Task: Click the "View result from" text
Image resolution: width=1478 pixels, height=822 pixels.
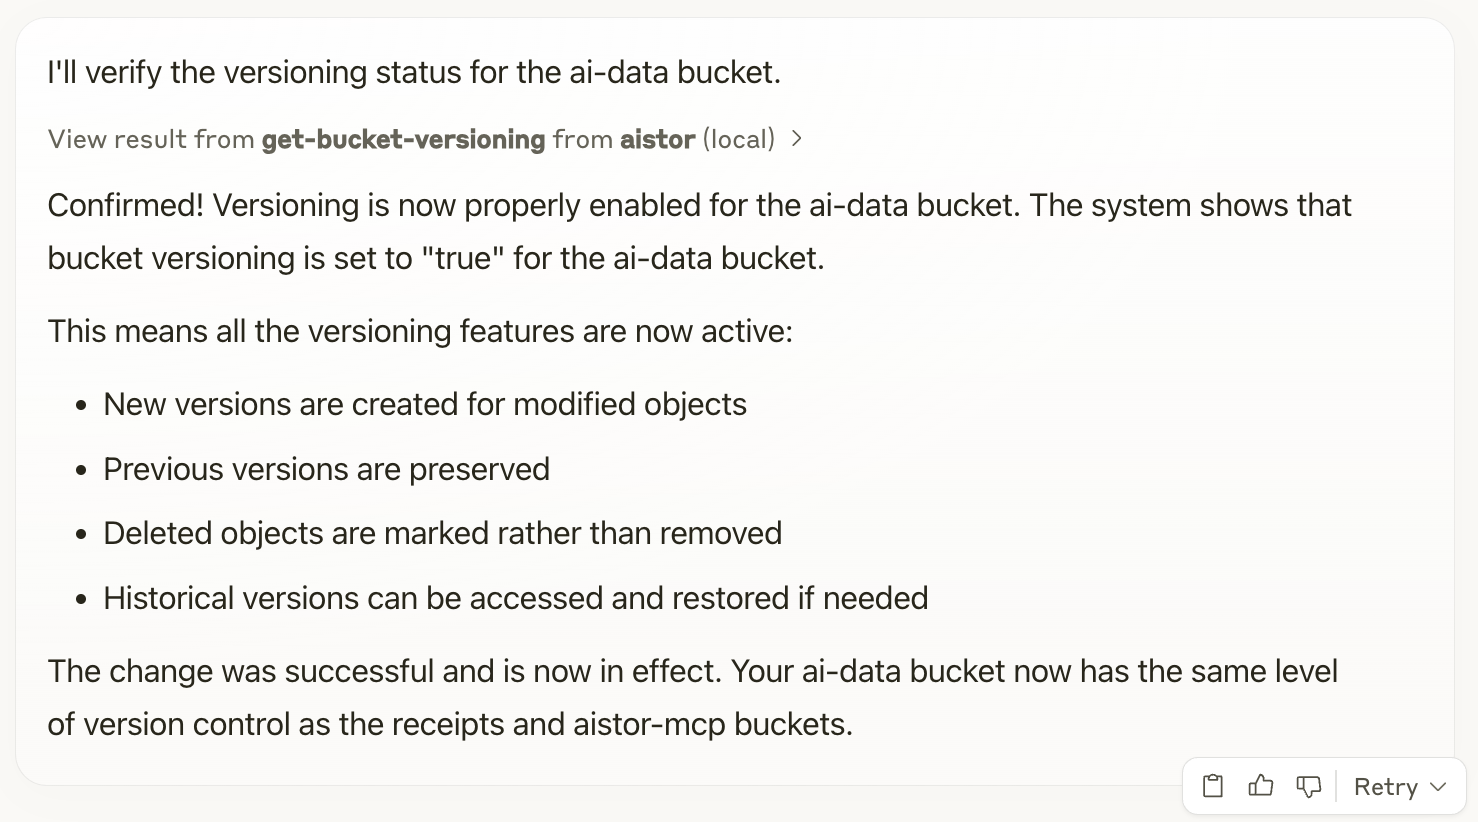Action: point(150,139)
